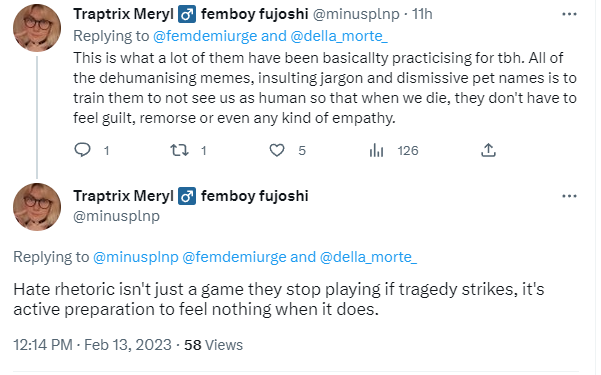
Task: Open the 11h timestamp of first tweet
Action: (422, 14)
